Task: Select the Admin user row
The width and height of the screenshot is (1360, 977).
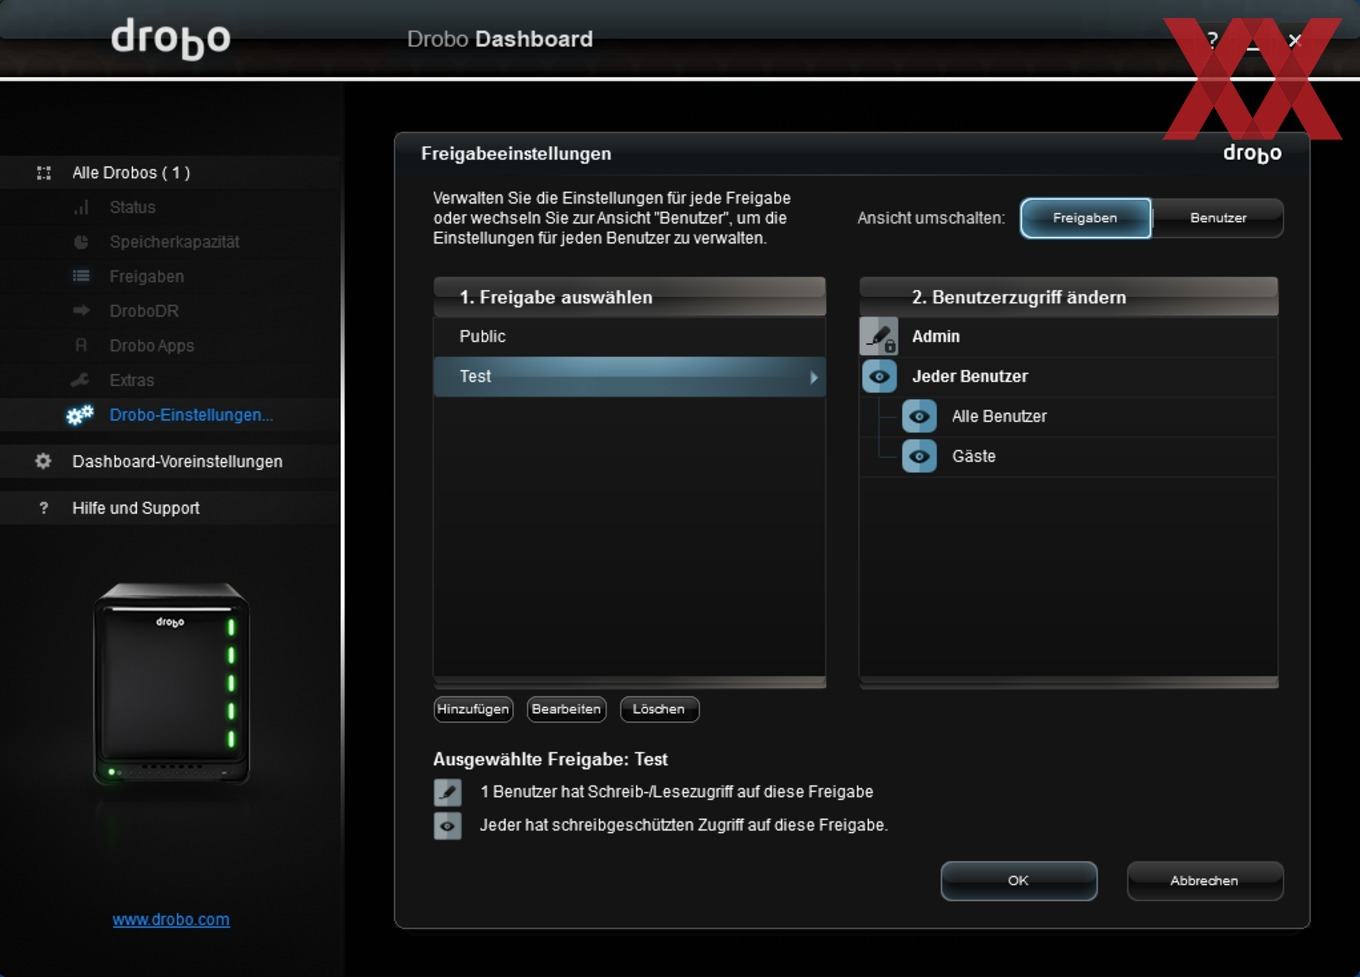Action: (1068, 337)
